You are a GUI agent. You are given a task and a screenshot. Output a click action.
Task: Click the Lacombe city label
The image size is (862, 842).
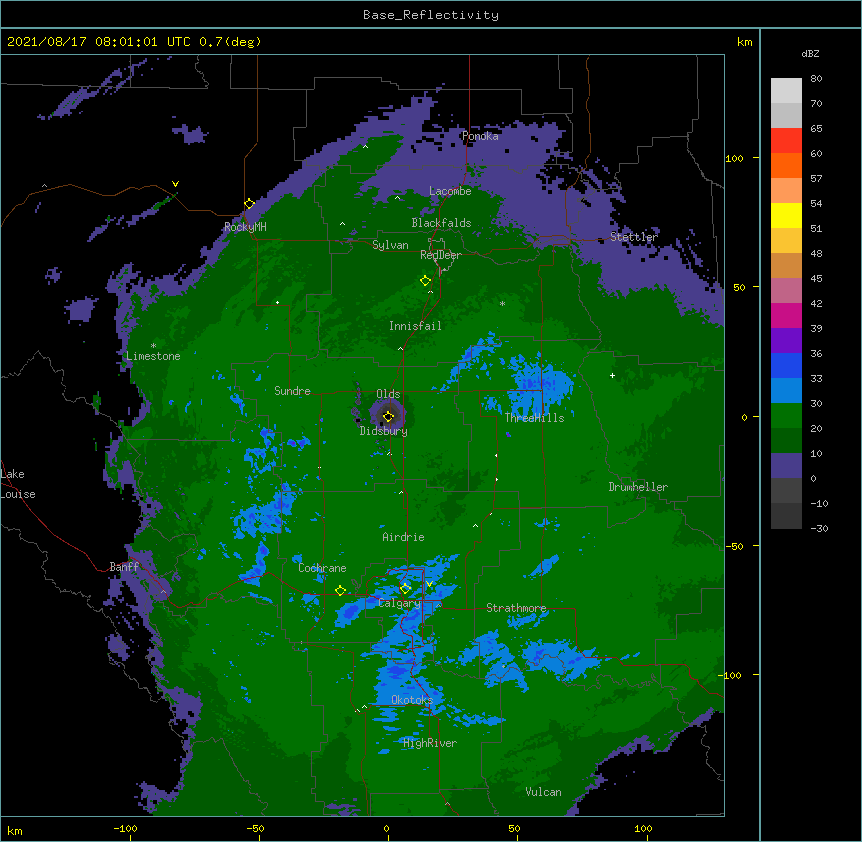450,191
